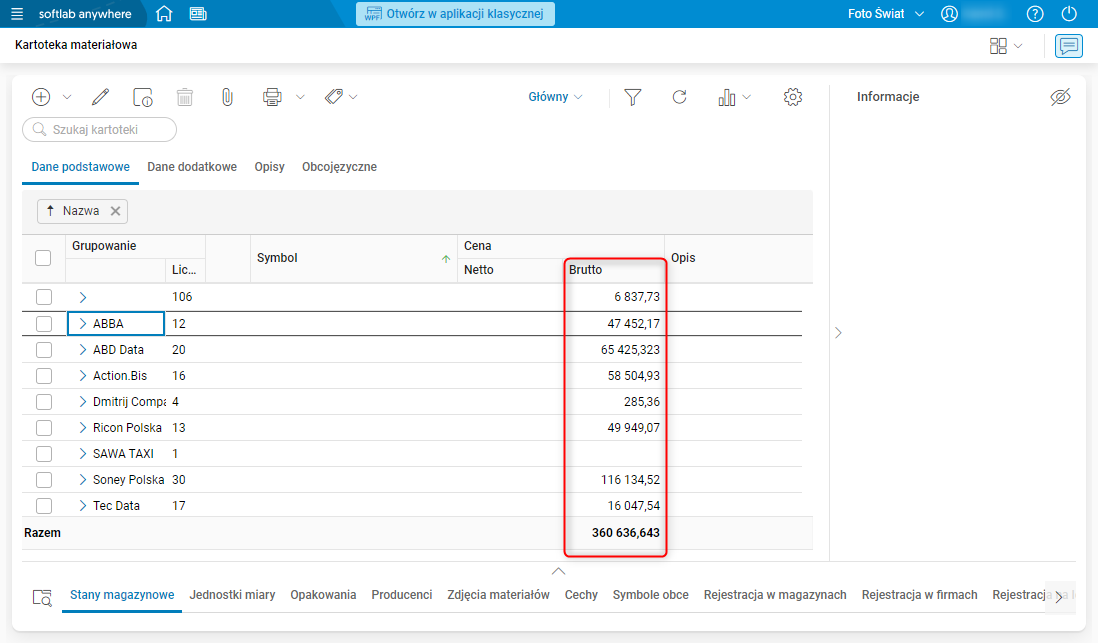Check the ABD Data row checkbox

(44, 350)
